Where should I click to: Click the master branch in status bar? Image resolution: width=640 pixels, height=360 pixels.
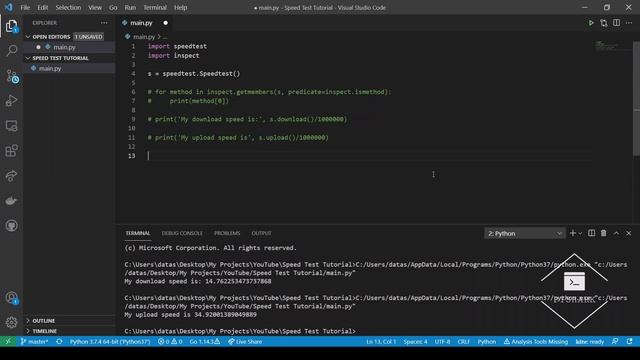click(x=34, y=342)
